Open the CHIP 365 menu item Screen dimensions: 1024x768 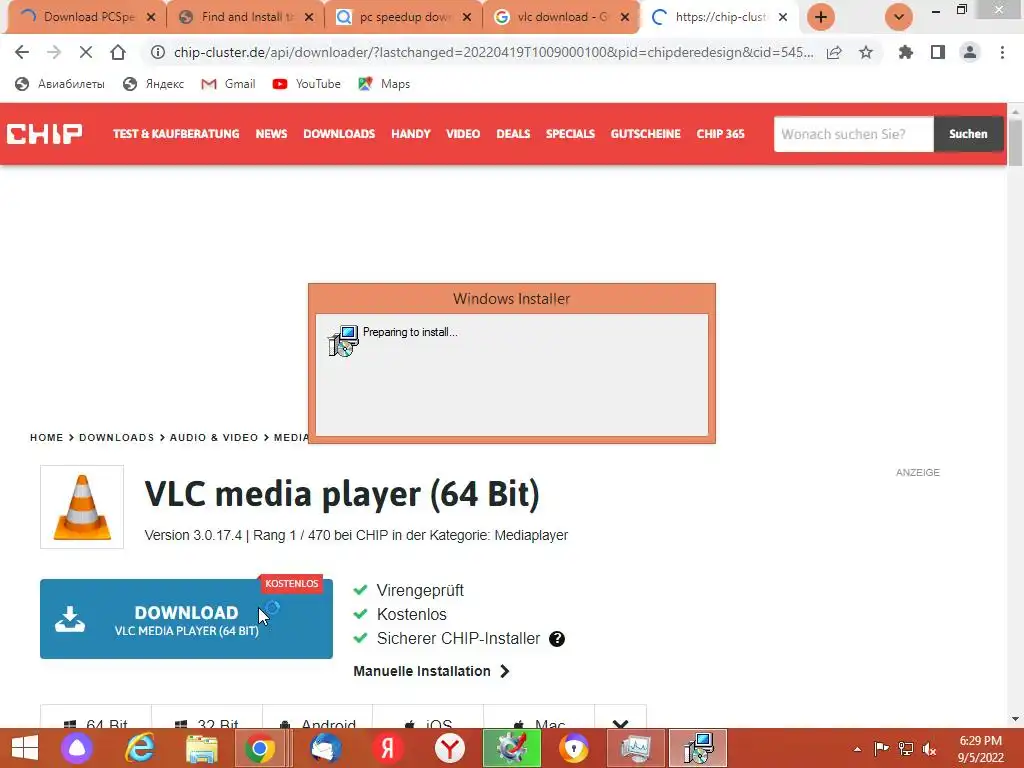(x=720, y=134)
